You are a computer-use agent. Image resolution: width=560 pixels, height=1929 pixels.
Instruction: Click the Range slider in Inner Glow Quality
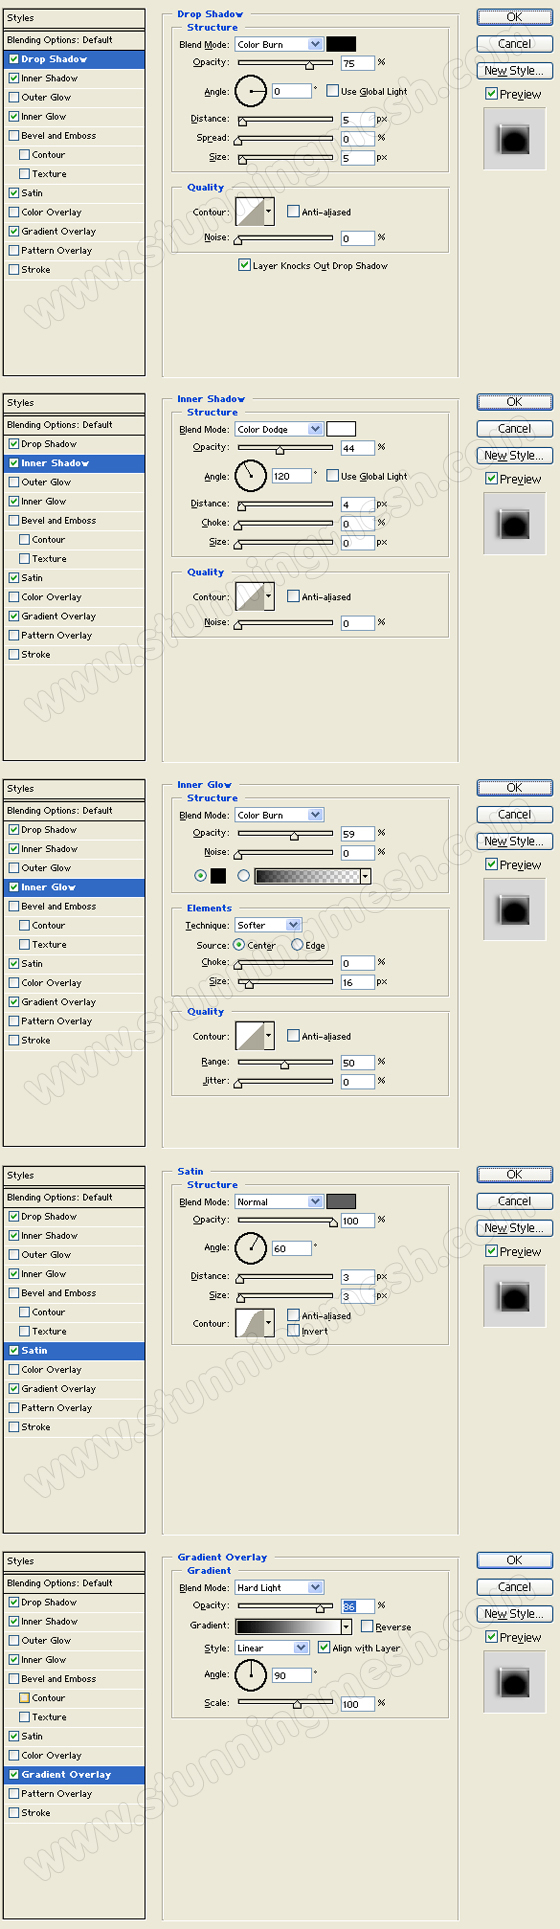[x=285, y=1063]
